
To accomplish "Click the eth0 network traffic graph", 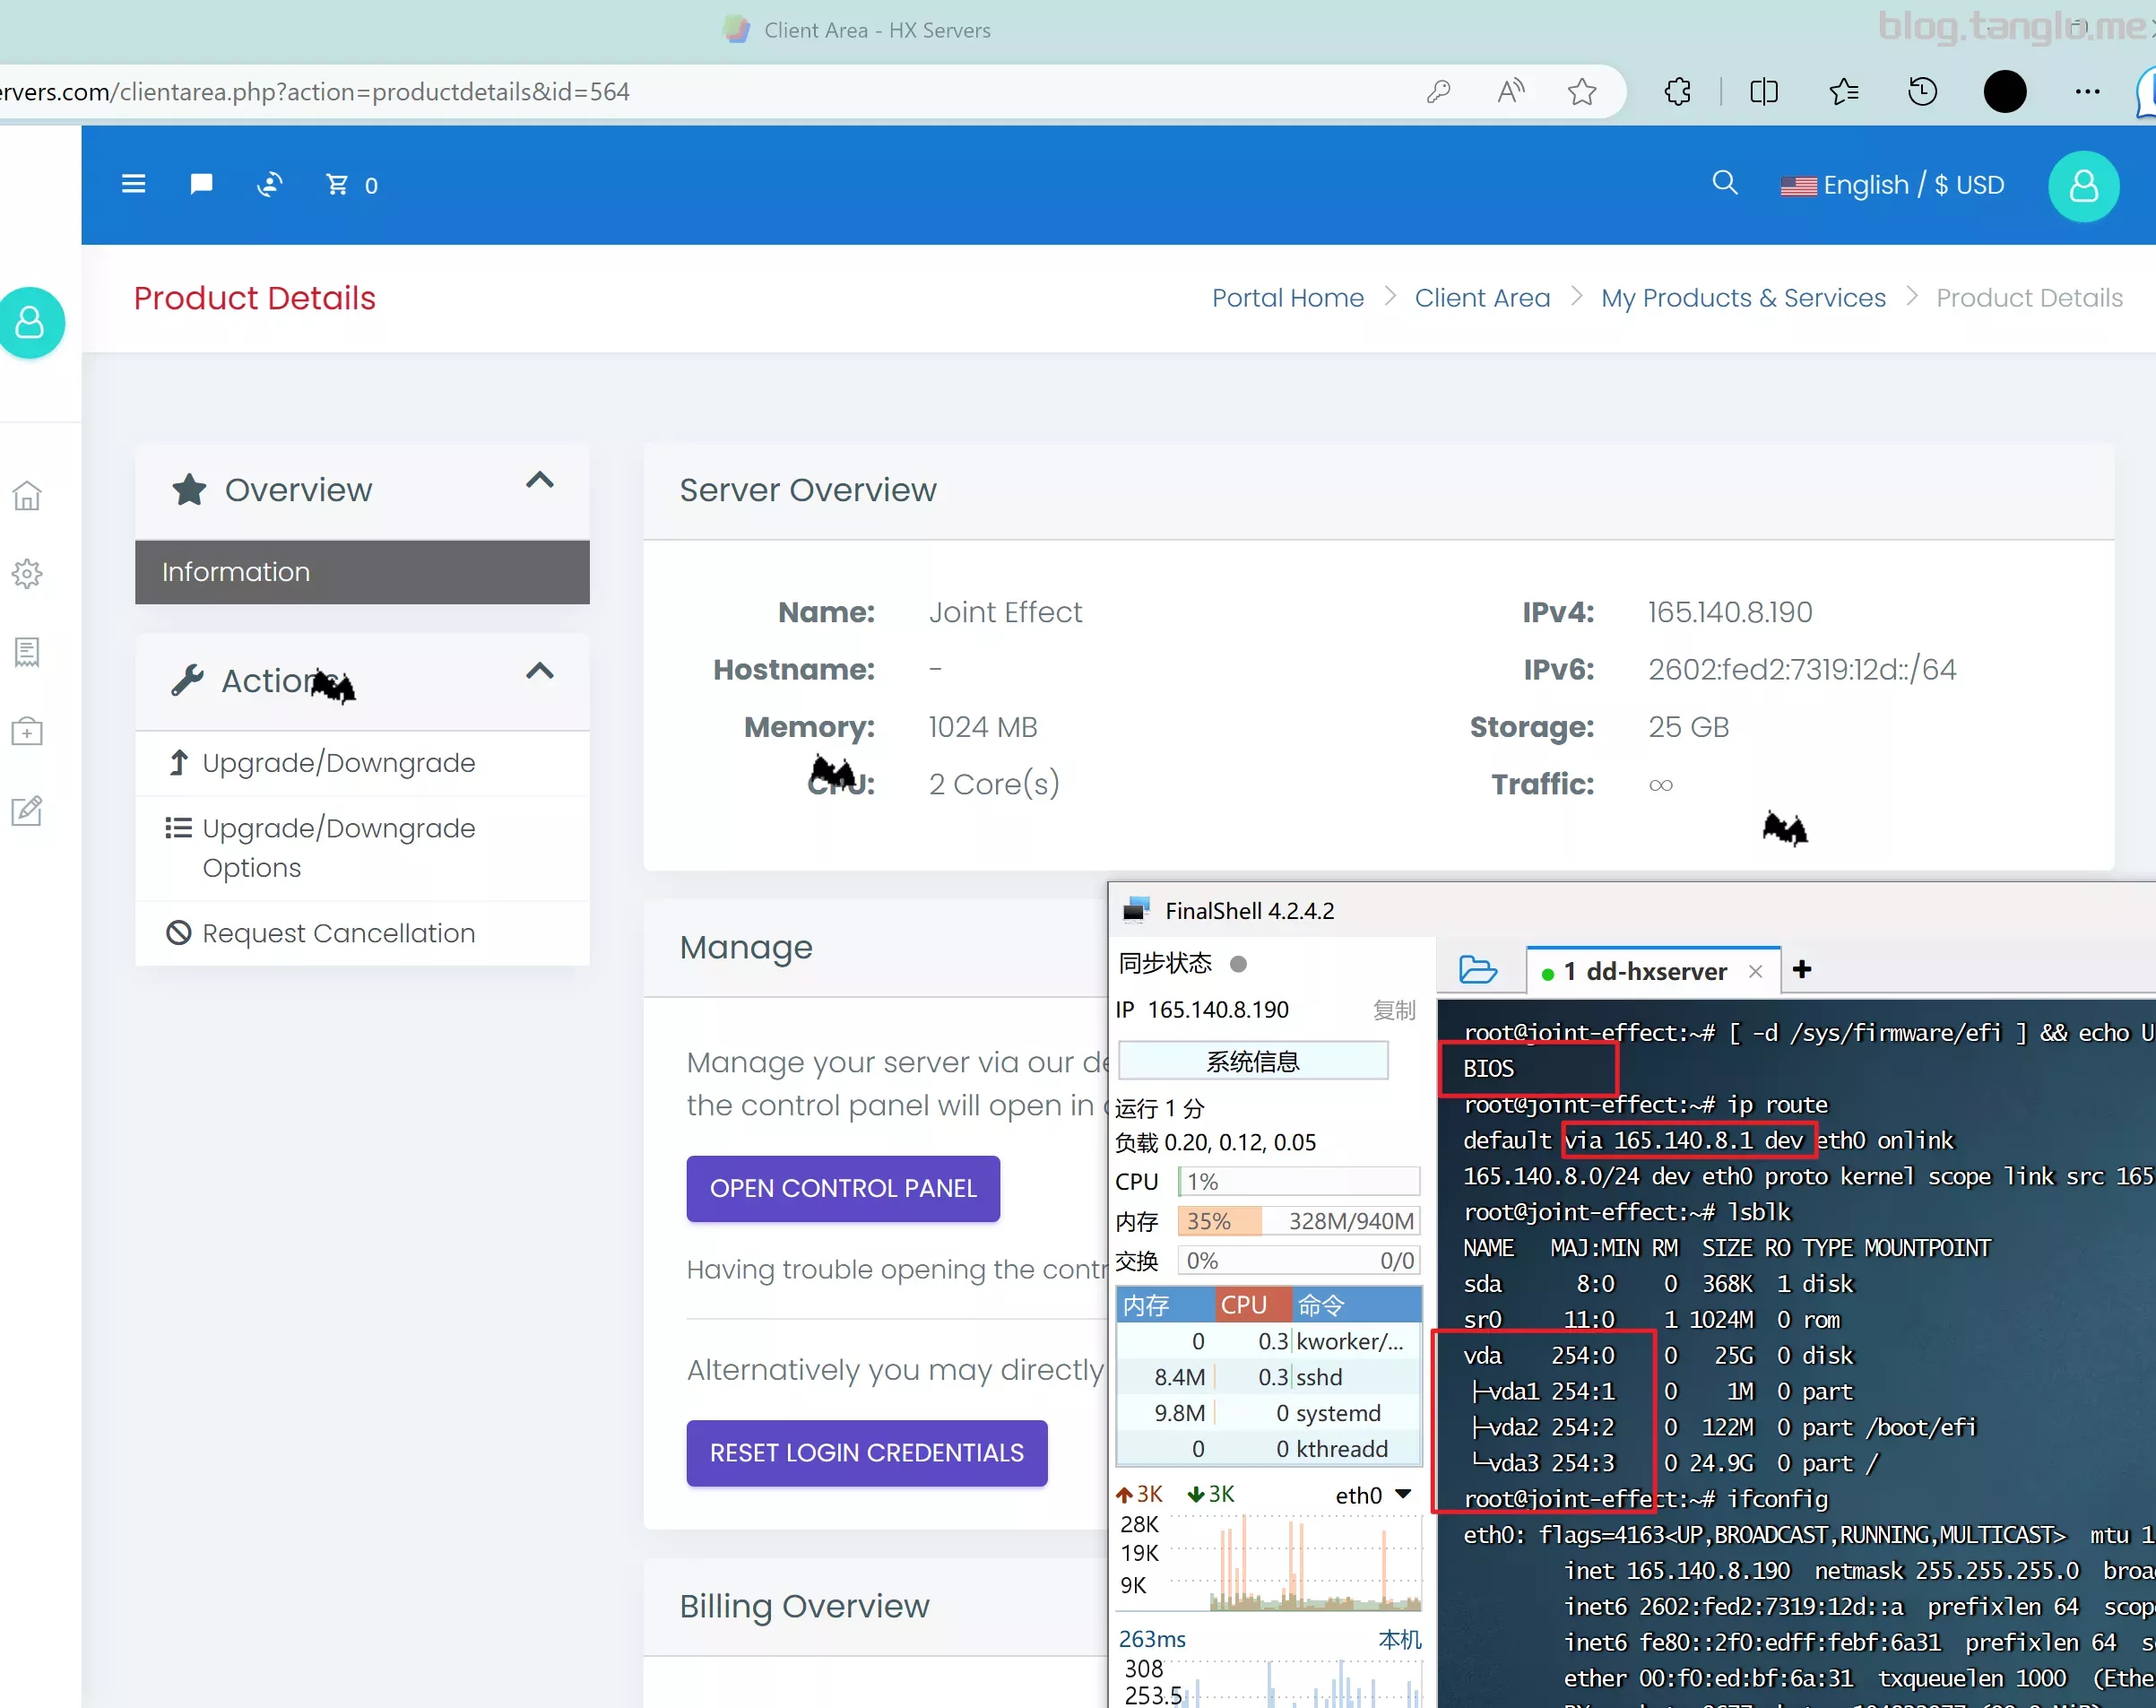I will [x=1296, y=1563].
